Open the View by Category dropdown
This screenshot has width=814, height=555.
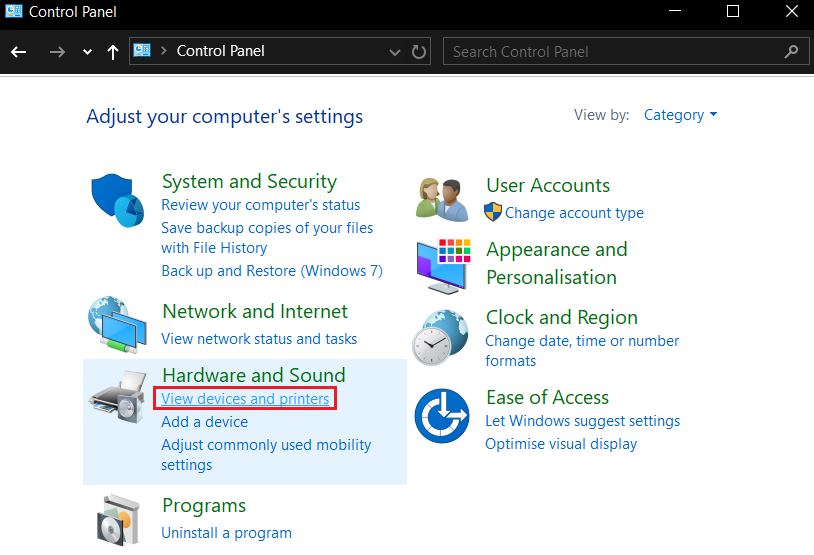680,115
